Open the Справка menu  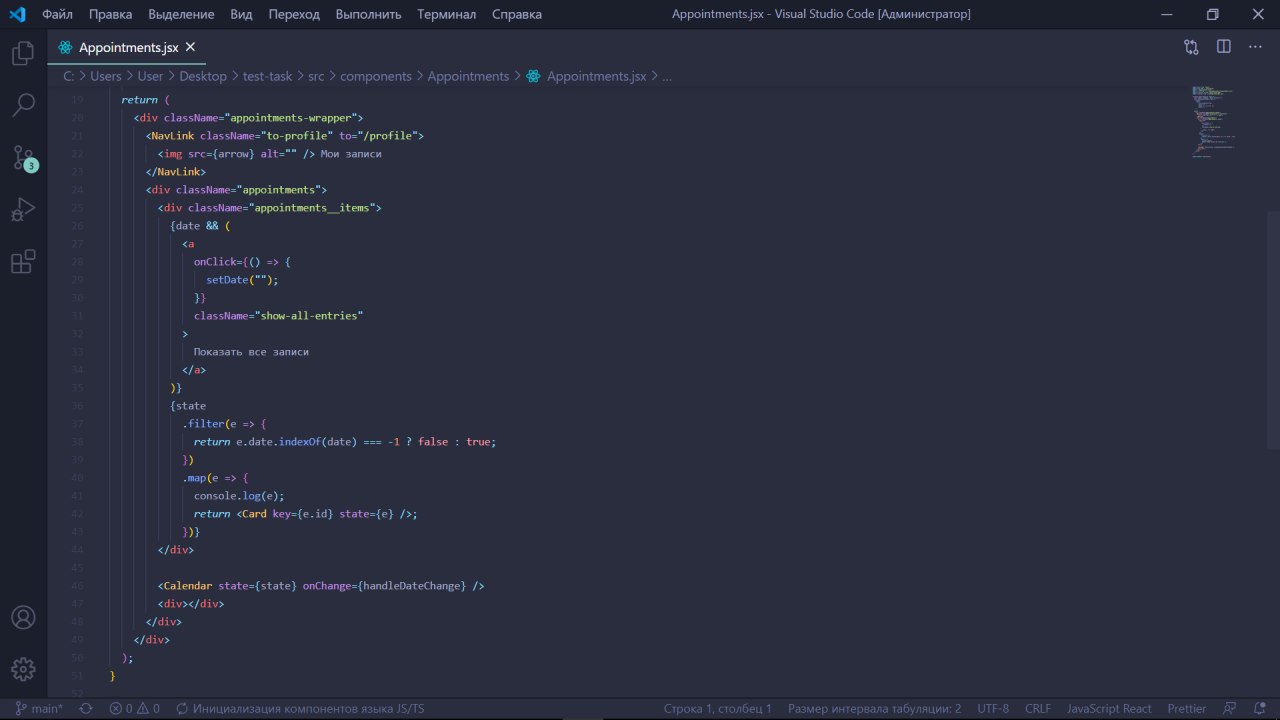[x=517, y=14]
